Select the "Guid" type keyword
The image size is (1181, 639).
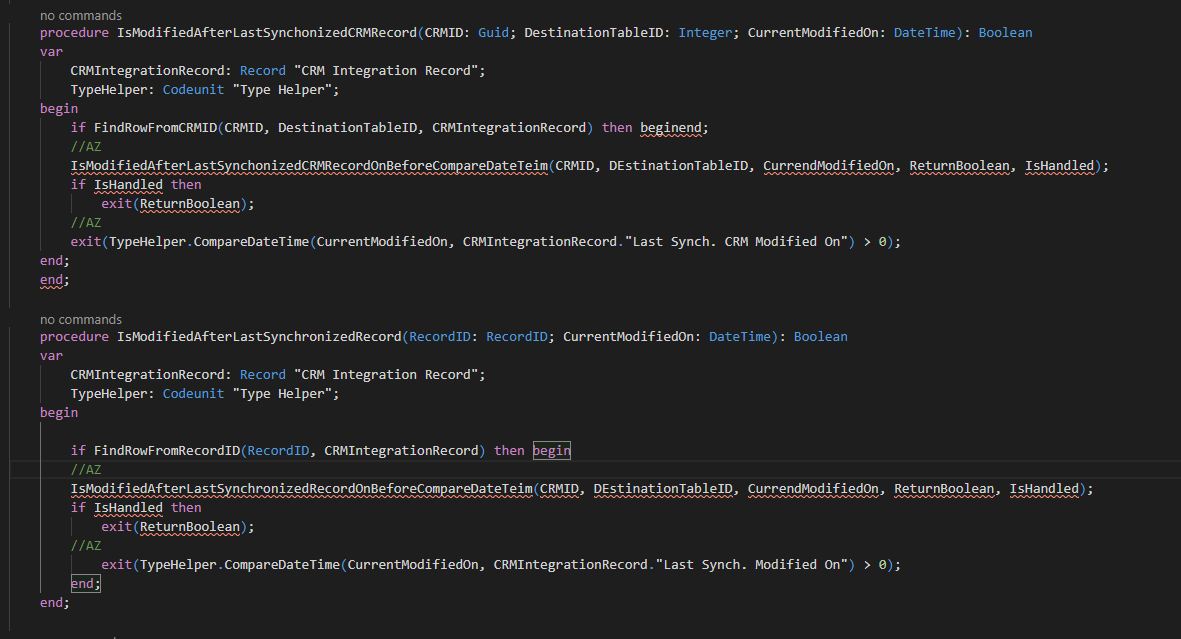click(493, 32)
